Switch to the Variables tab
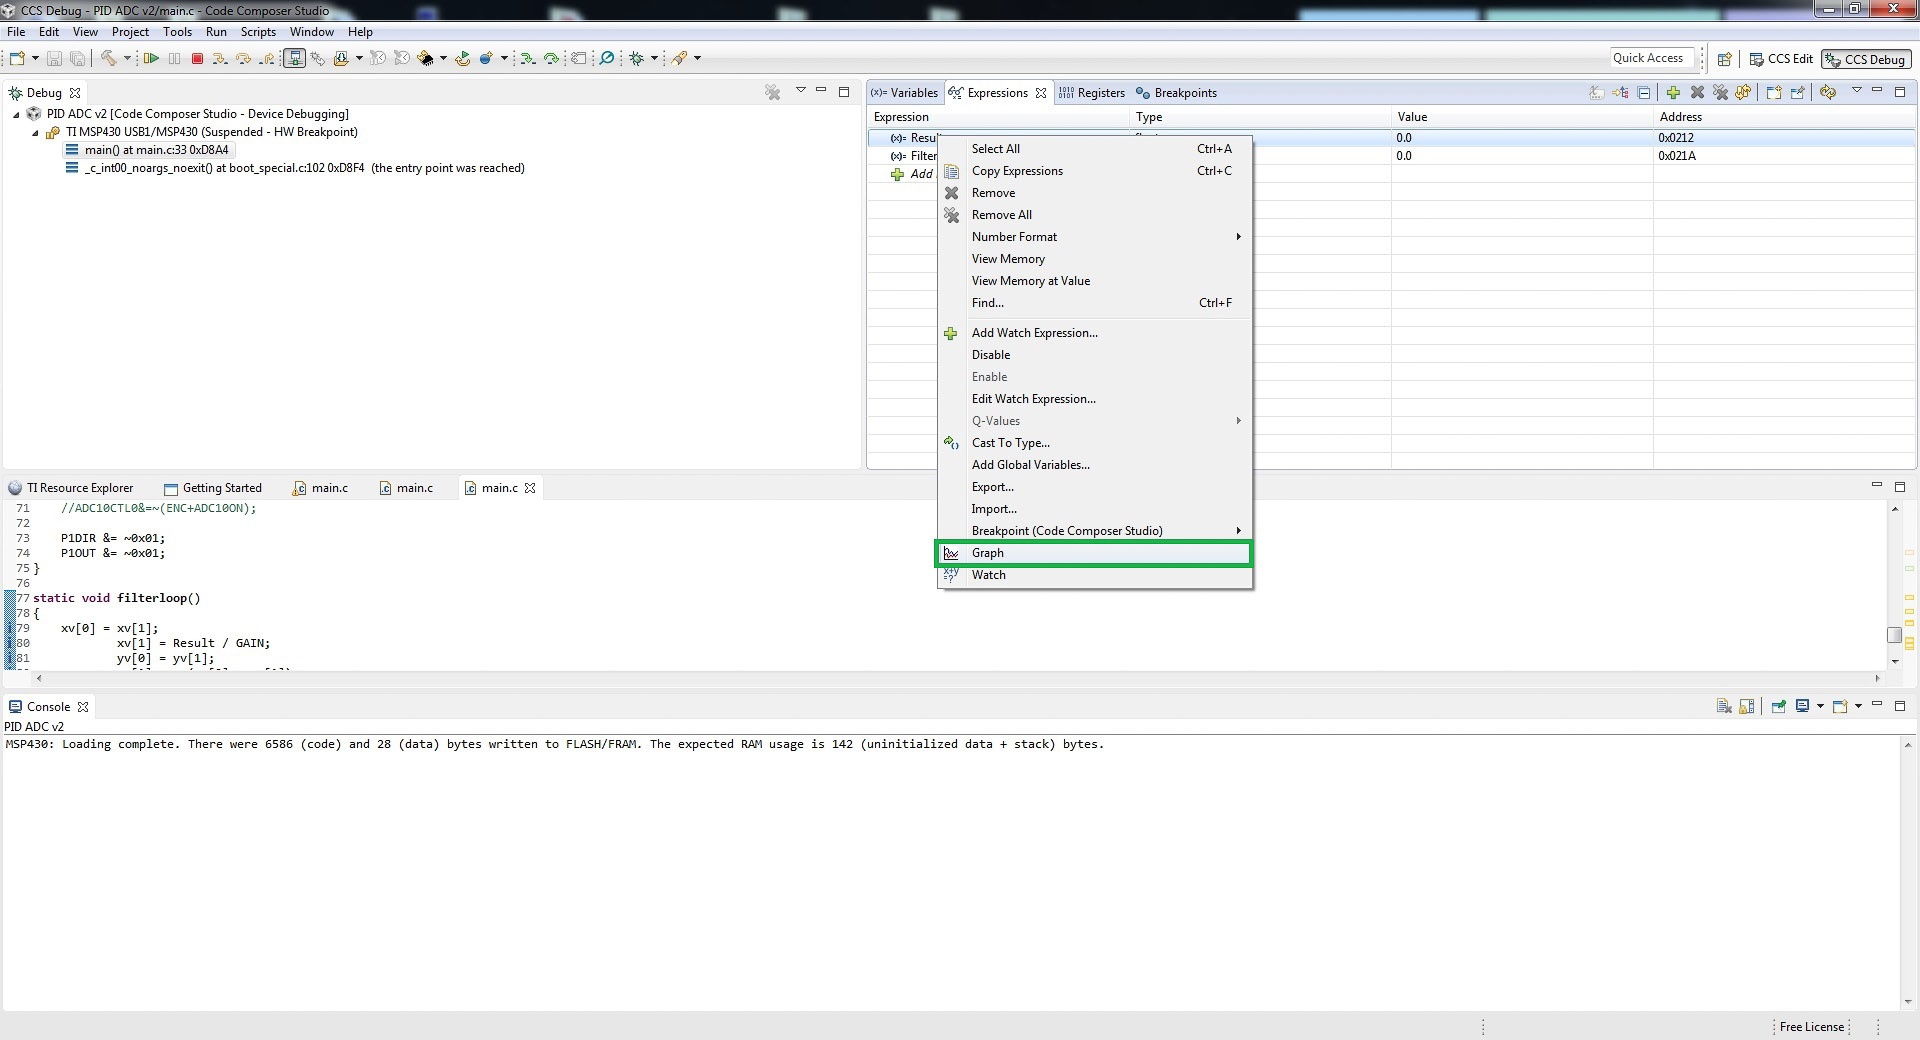The width and height of the screenshot is (1920, 1040). 905,93
